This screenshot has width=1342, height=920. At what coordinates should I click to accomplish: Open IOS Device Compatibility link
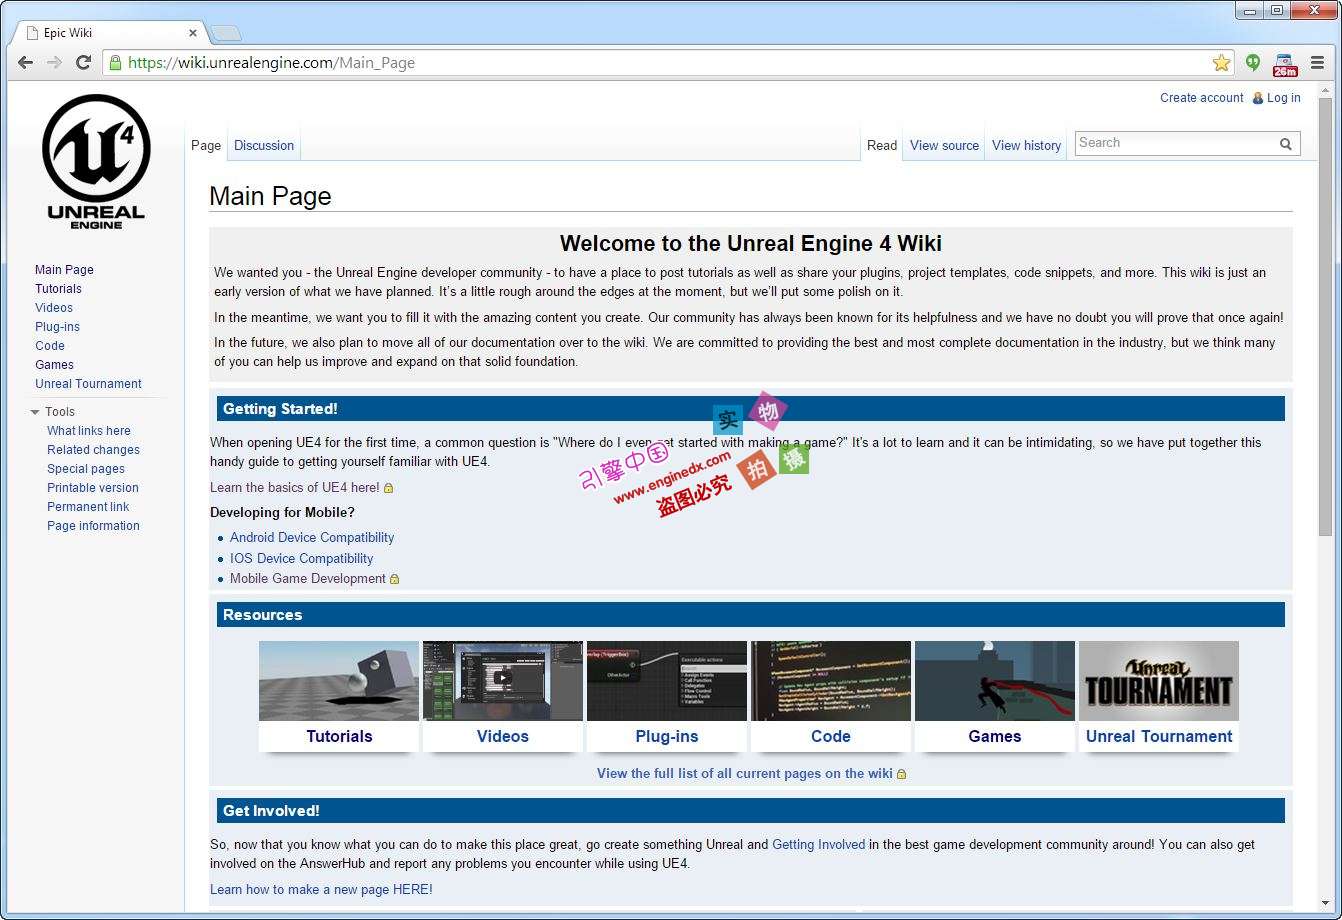tap(301, 559)
